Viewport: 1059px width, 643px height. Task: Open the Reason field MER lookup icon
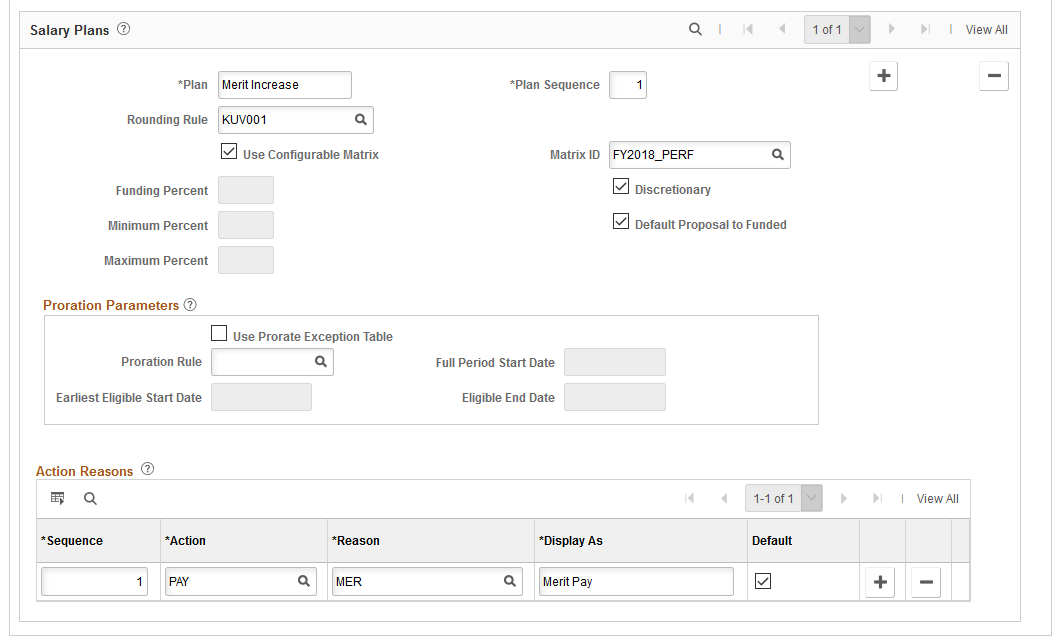[510, 581]
